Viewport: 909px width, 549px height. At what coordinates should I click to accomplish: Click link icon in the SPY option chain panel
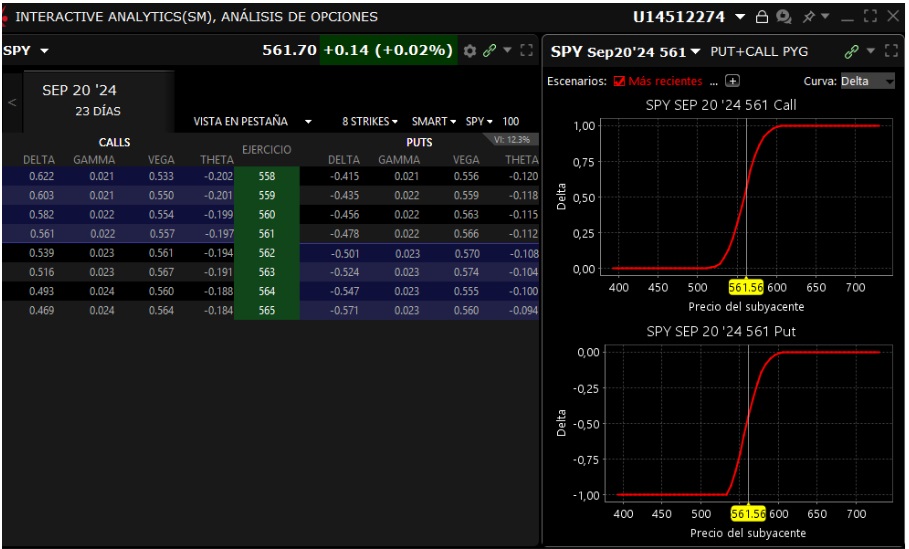click(490, 50)
